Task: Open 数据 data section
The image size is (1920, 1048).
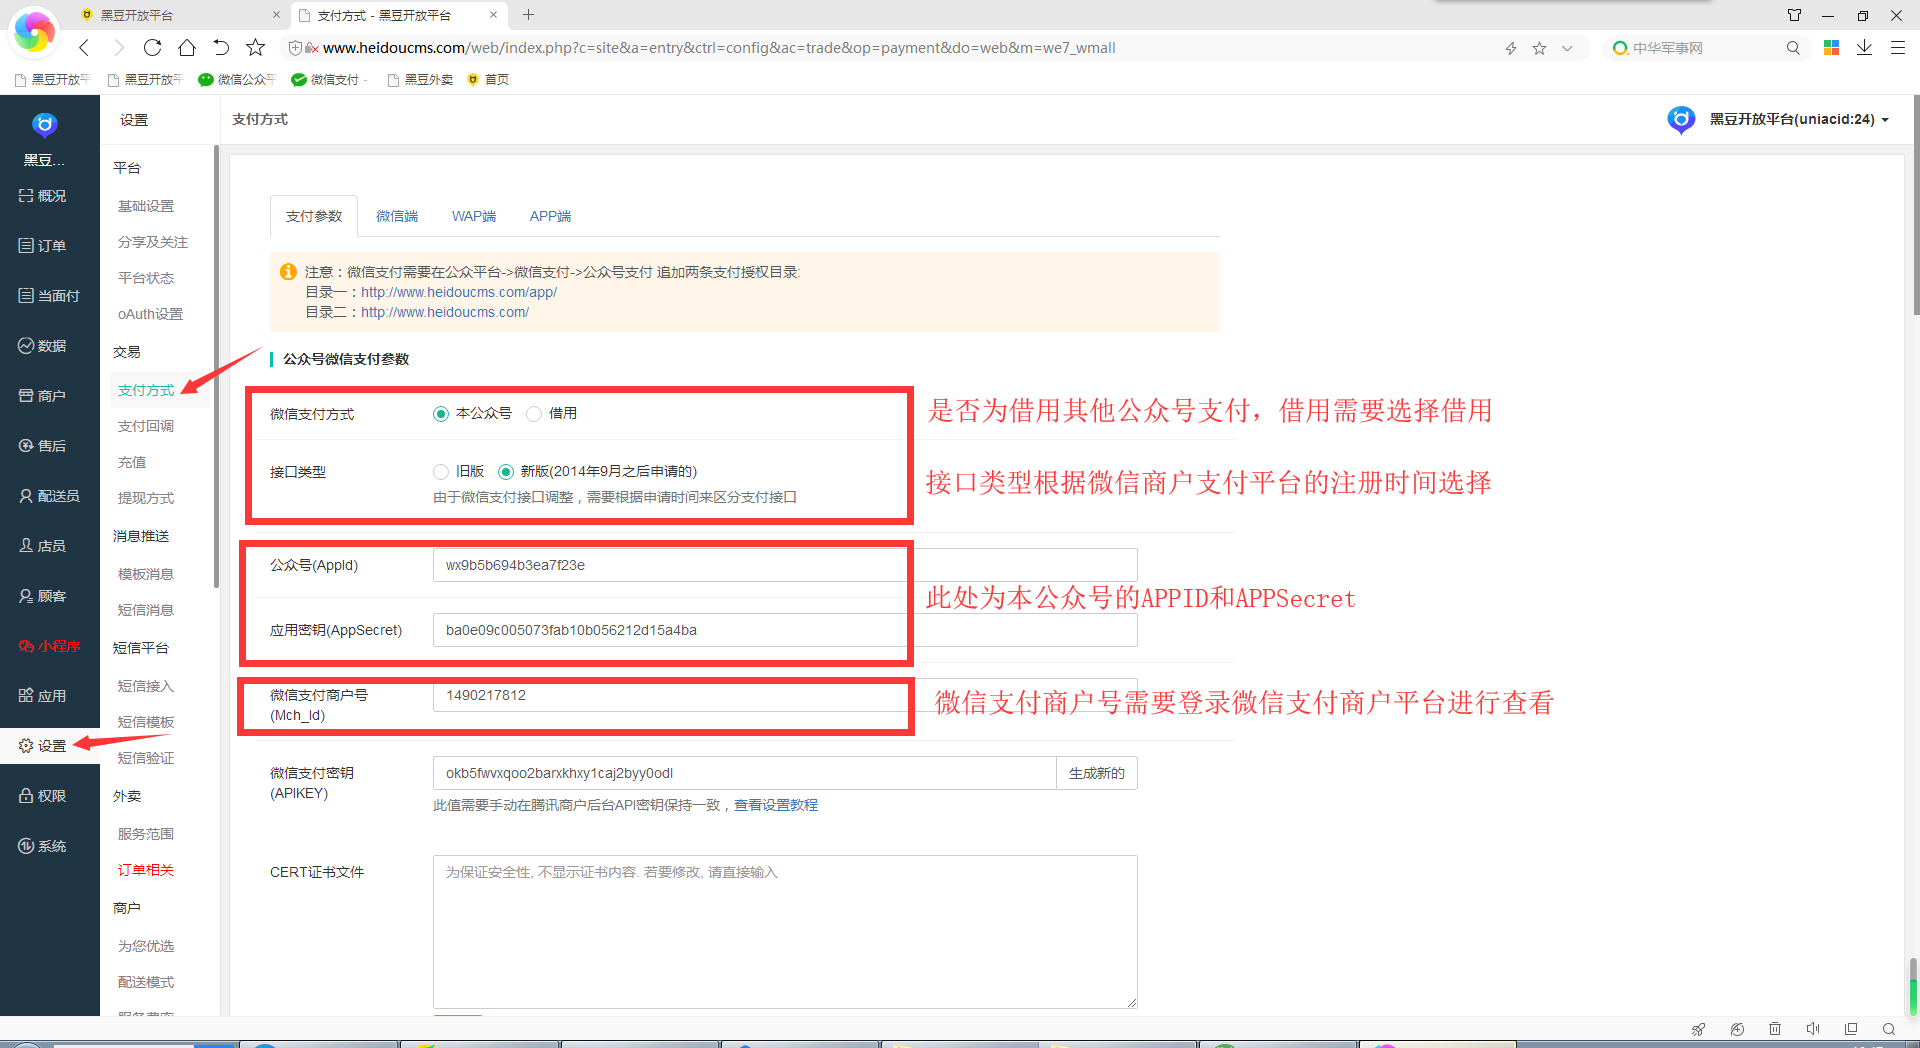Action: [x=43, y=346]
